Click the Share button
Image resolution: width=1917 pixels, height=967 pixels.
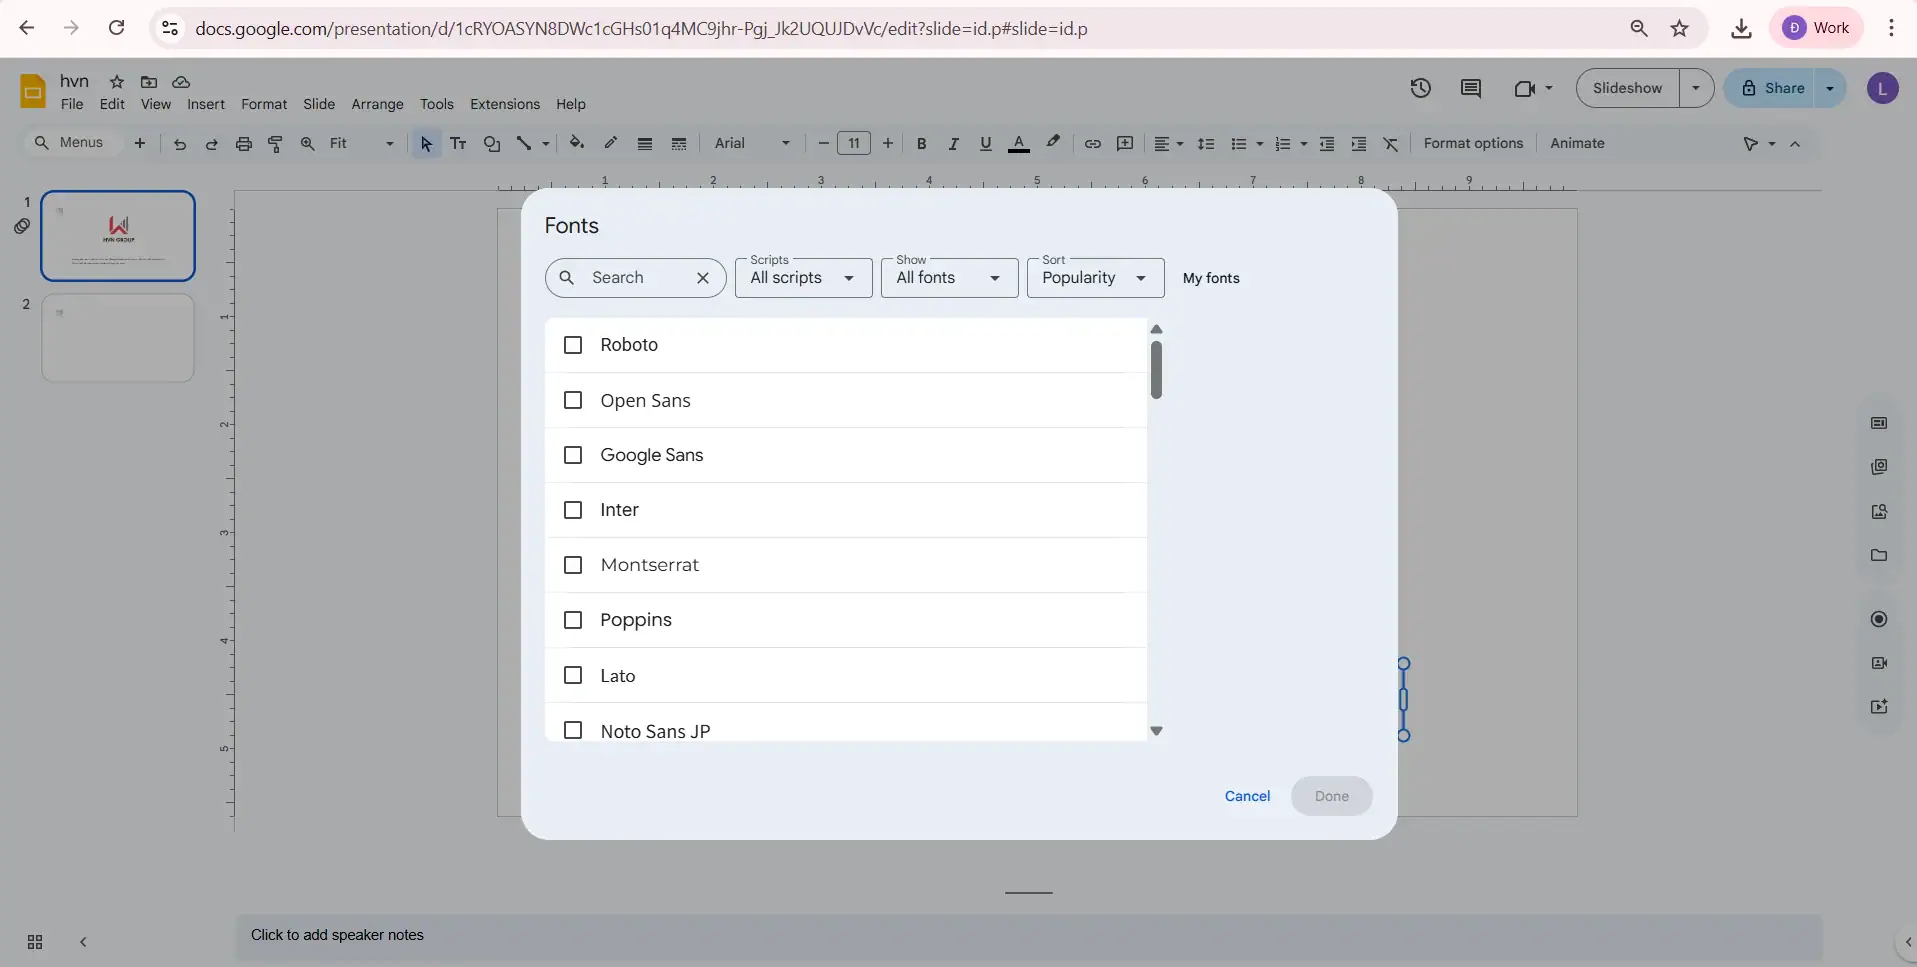point(1771,88)
